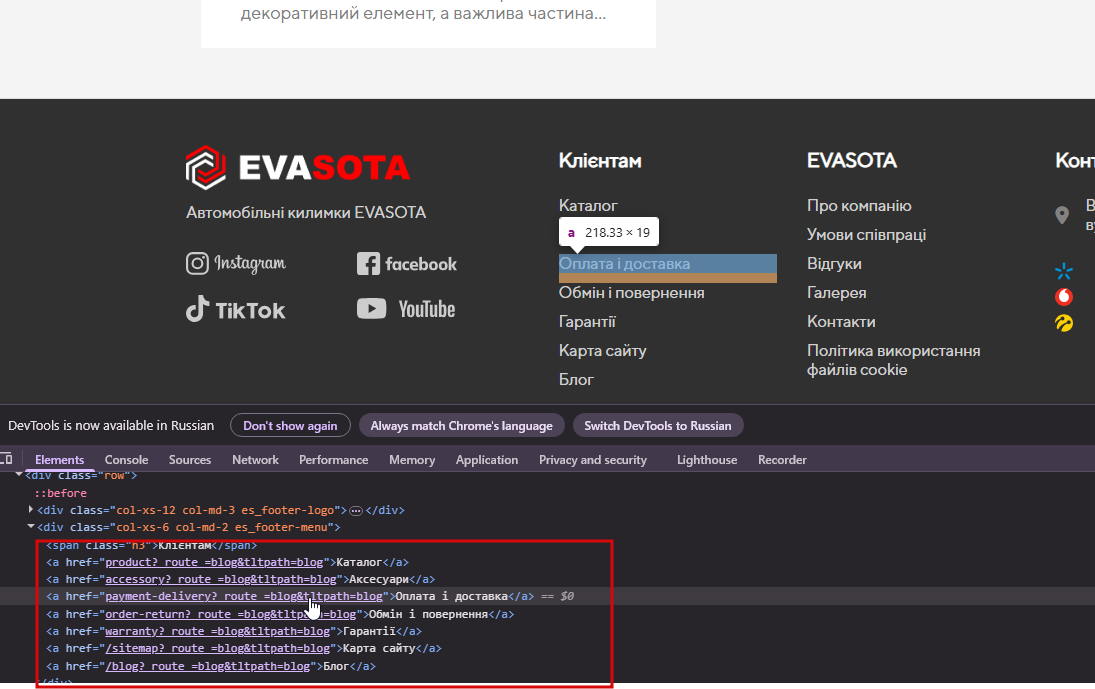Image resolution: width=1095 pixels, height=689 pixels.
Task: Click the /blog href value
Action: point(207,666)
